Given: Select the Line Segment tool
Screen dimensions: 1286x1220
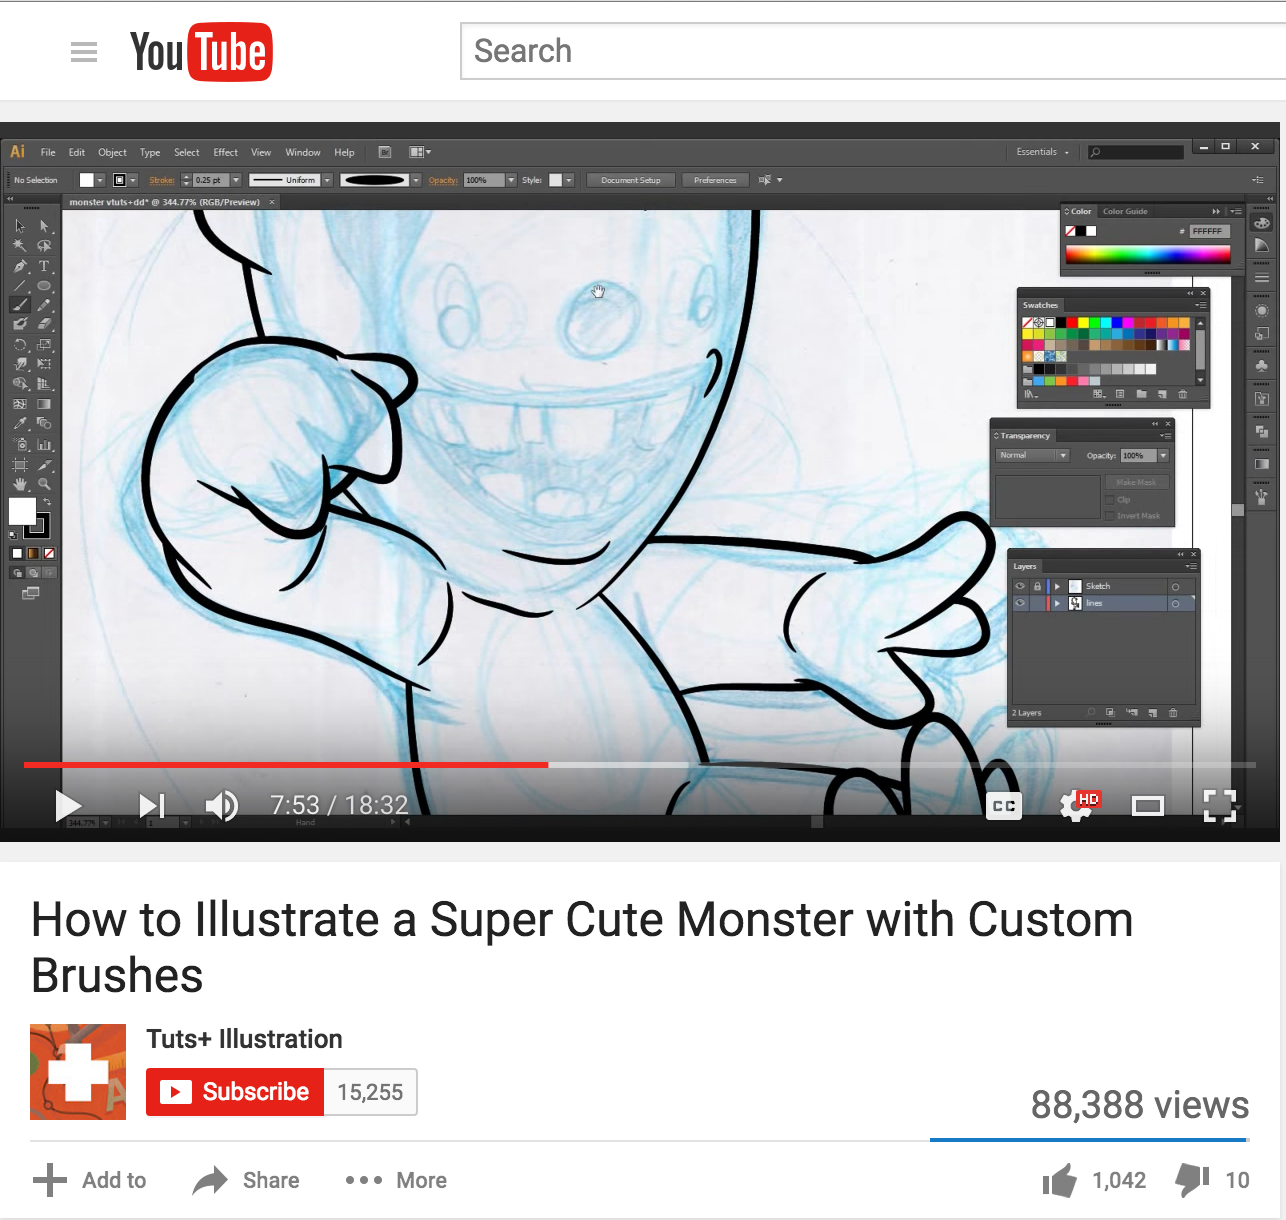Looking at the screenshot, I should coord(20,286).
